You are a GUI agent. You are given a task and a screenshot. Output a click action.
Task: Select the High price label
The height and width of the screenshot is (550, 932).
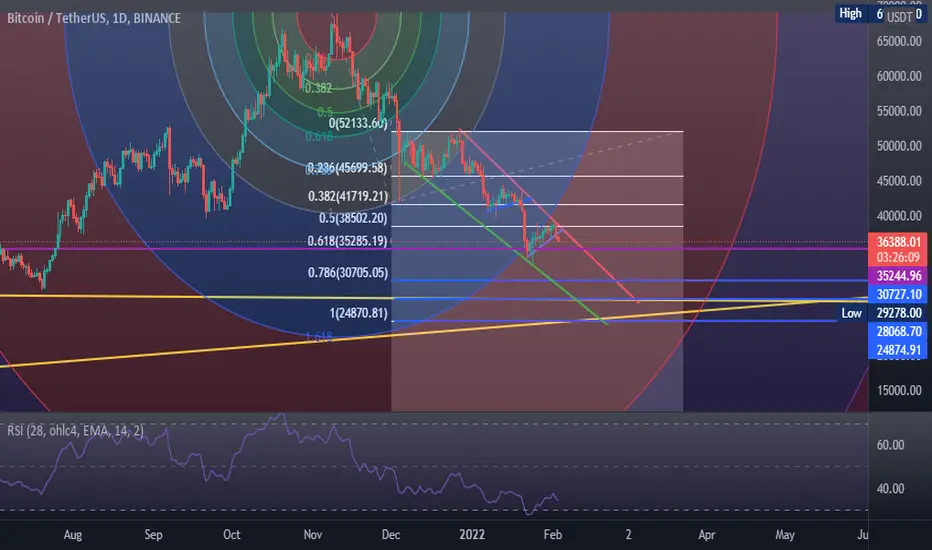850,13
